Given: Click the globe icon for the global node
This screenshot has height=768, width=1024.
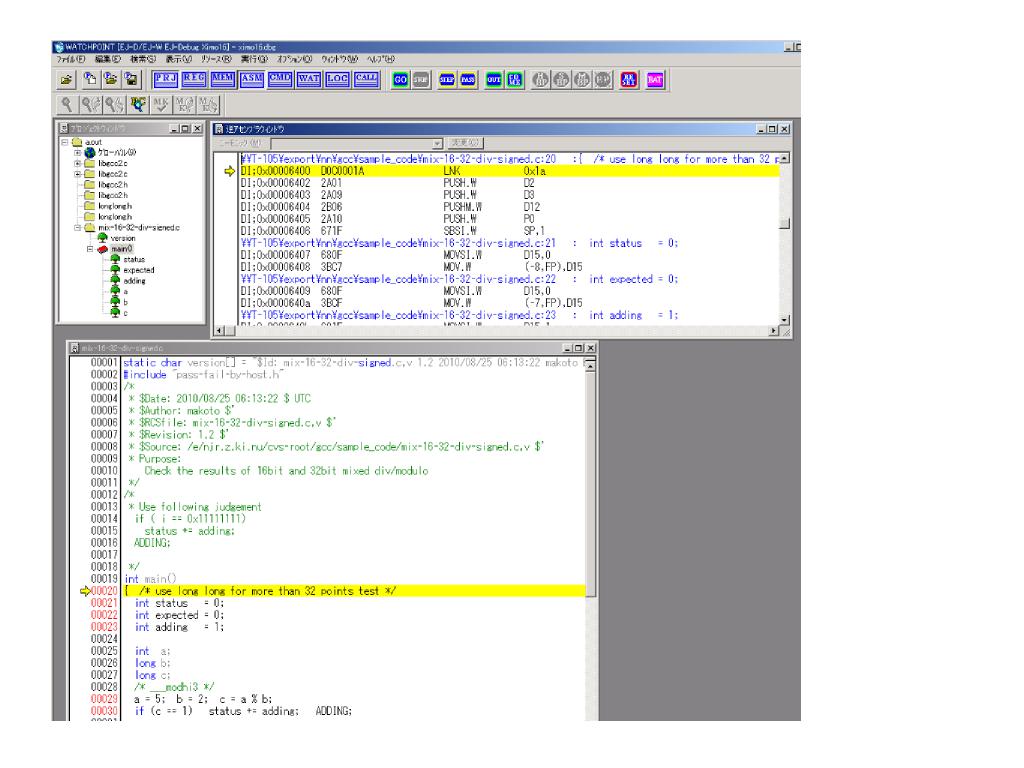Looking at the screenshot, I should click(90, 153).
